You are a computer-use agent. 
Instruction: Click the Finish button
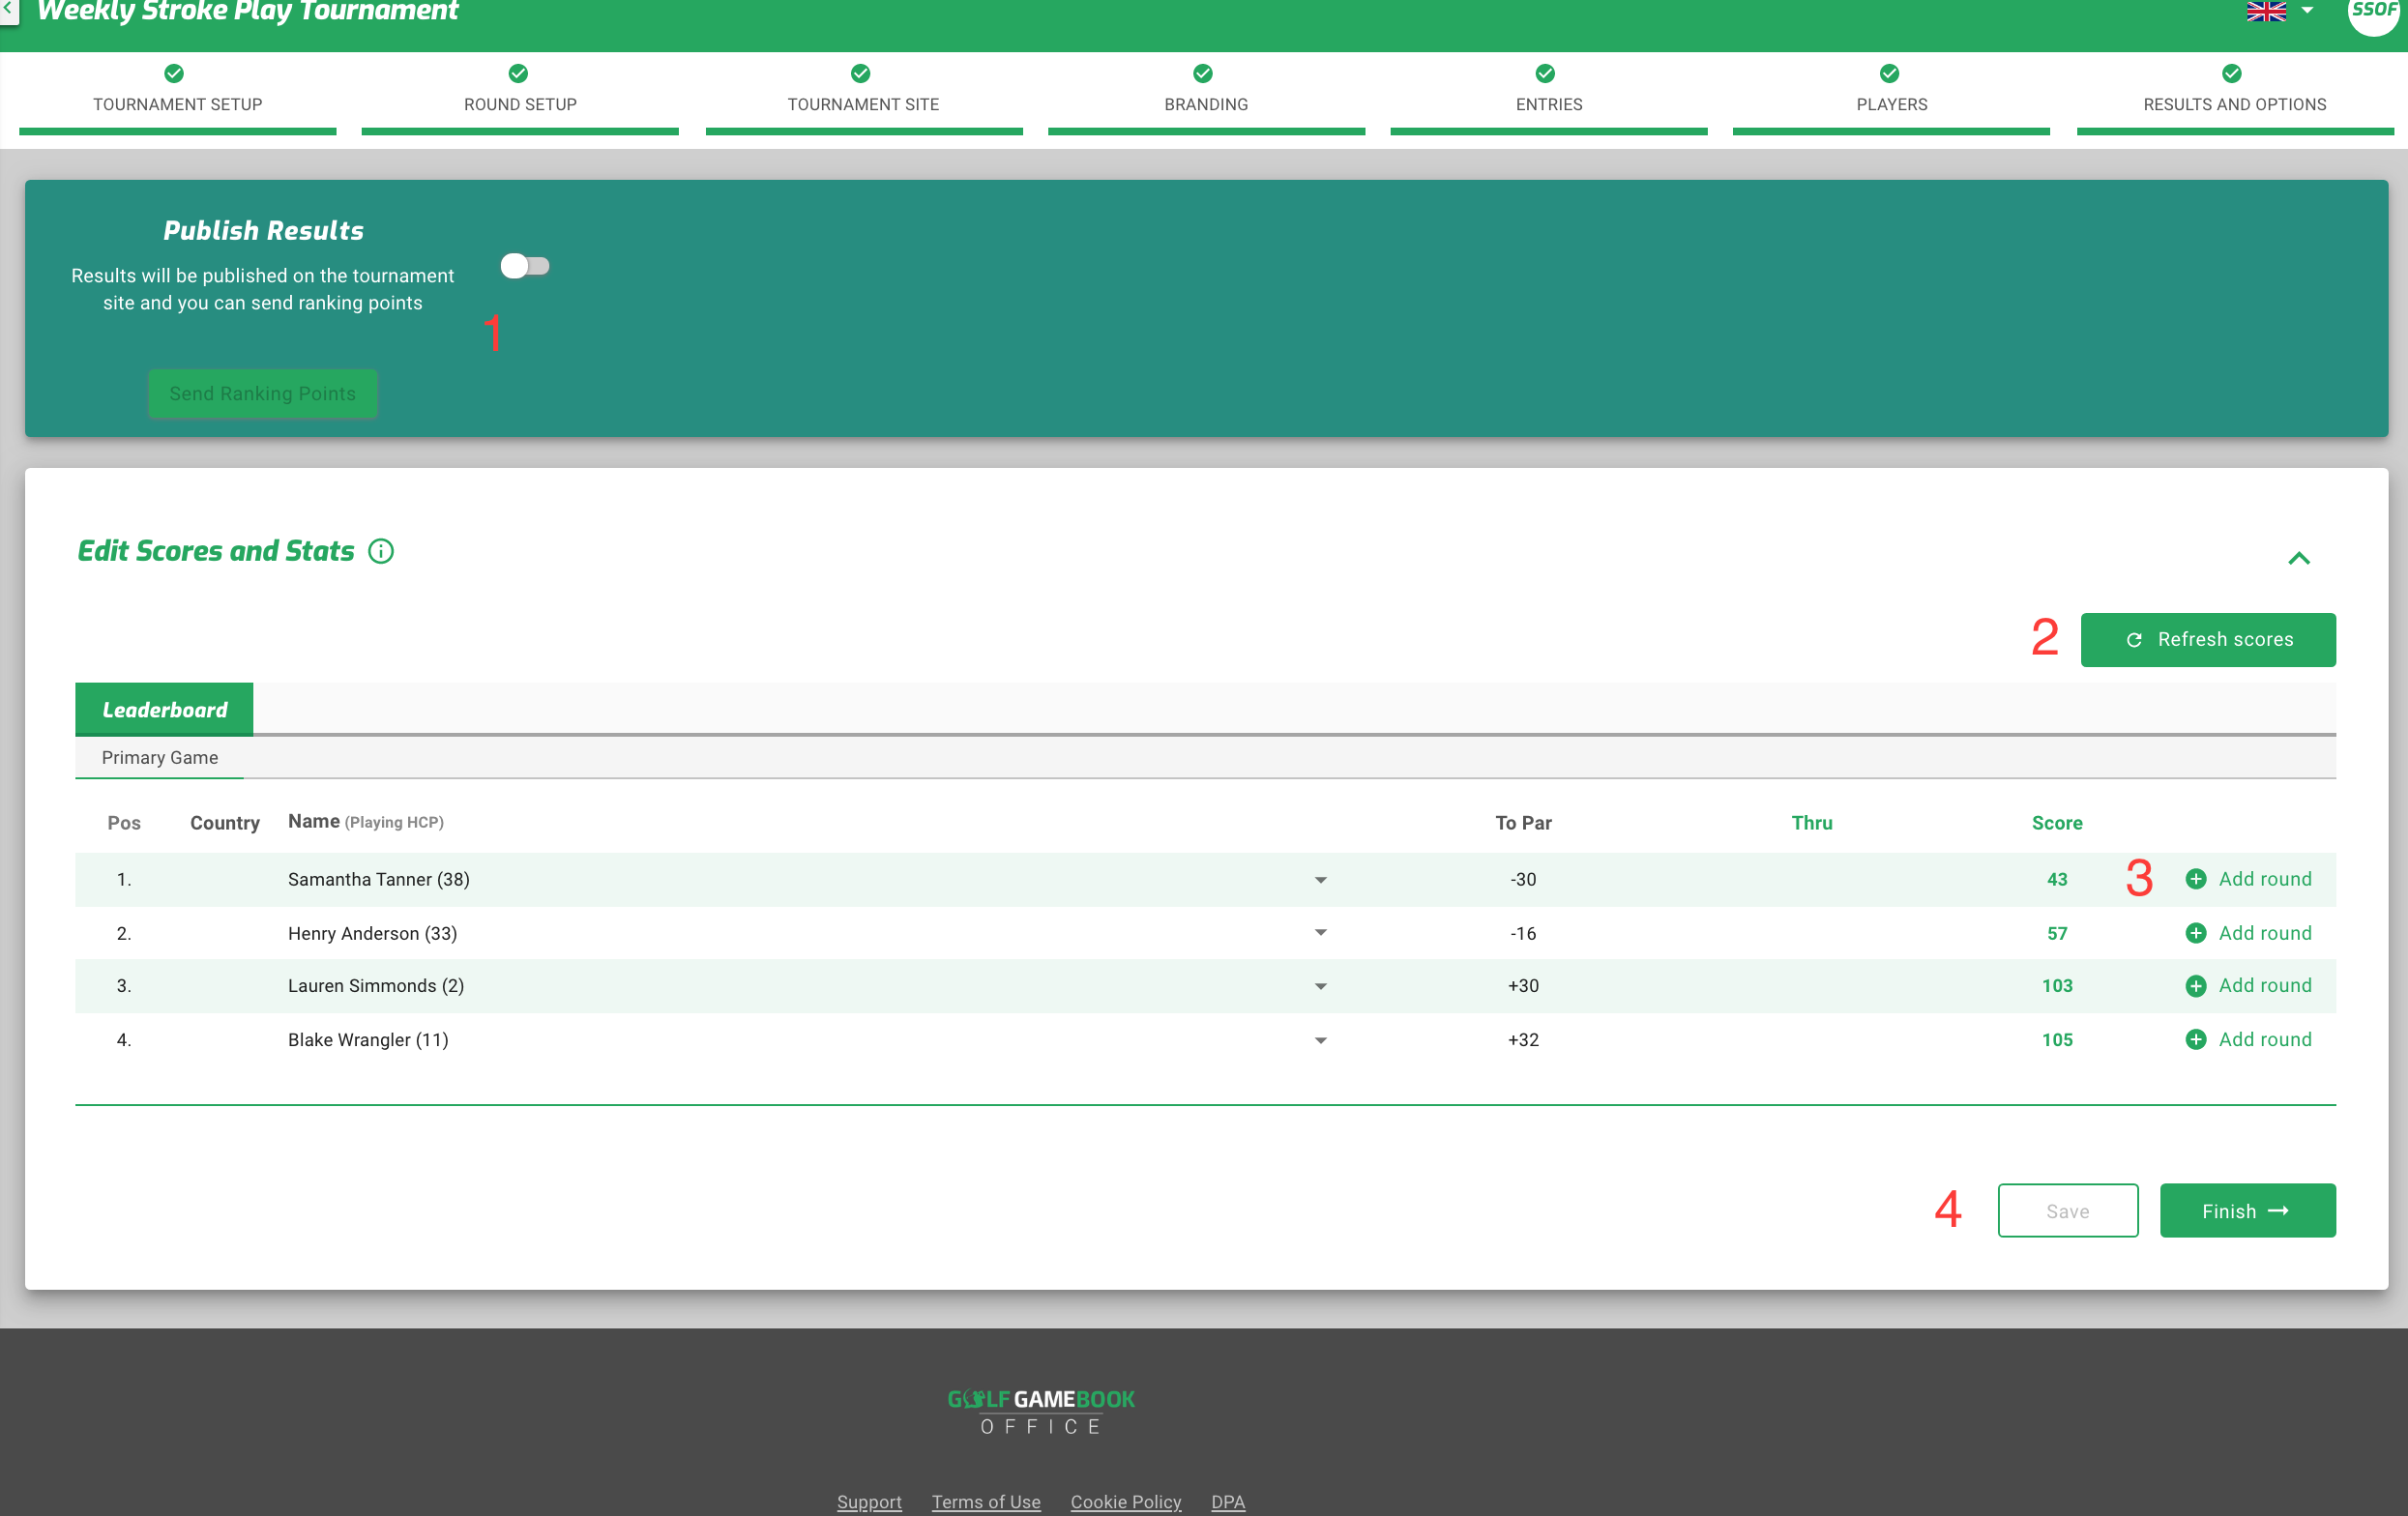[2248, 1211]
